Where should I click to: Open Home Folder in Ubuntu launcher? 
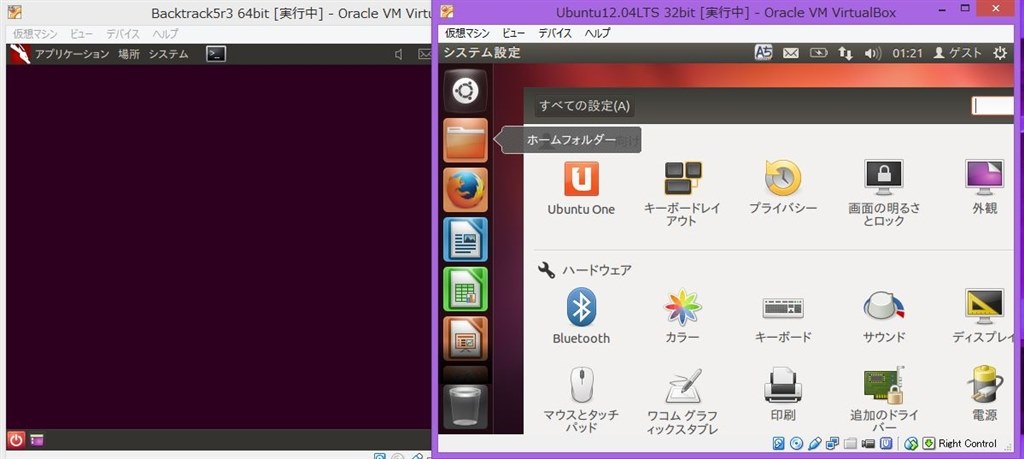(466, 140)
